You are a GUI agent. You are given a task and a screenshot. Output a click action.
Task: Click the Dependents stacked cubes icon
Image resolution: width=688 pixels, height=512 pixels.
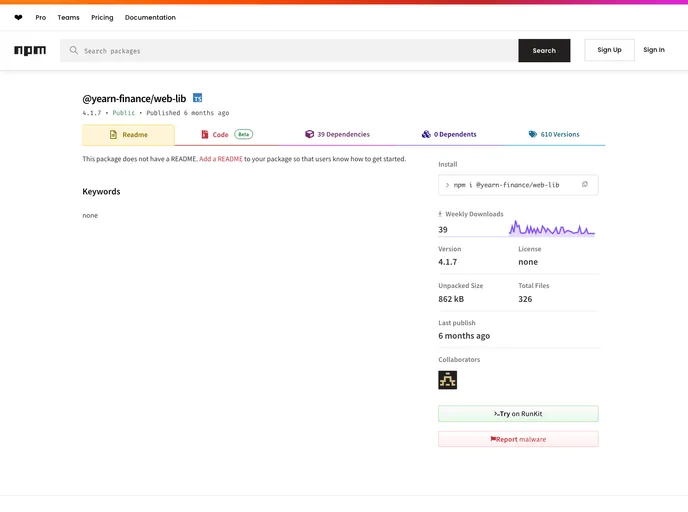[426, 134]
